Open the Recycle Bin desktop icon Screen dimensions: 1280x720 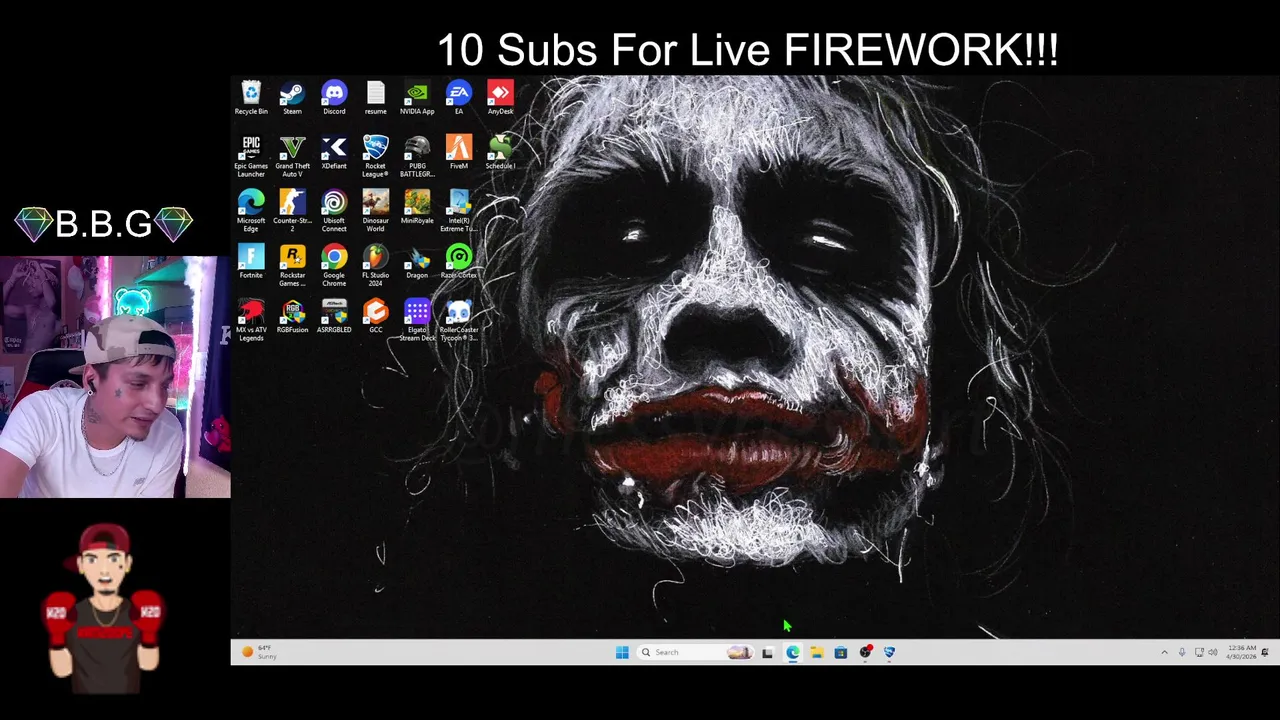click(251, 98)
